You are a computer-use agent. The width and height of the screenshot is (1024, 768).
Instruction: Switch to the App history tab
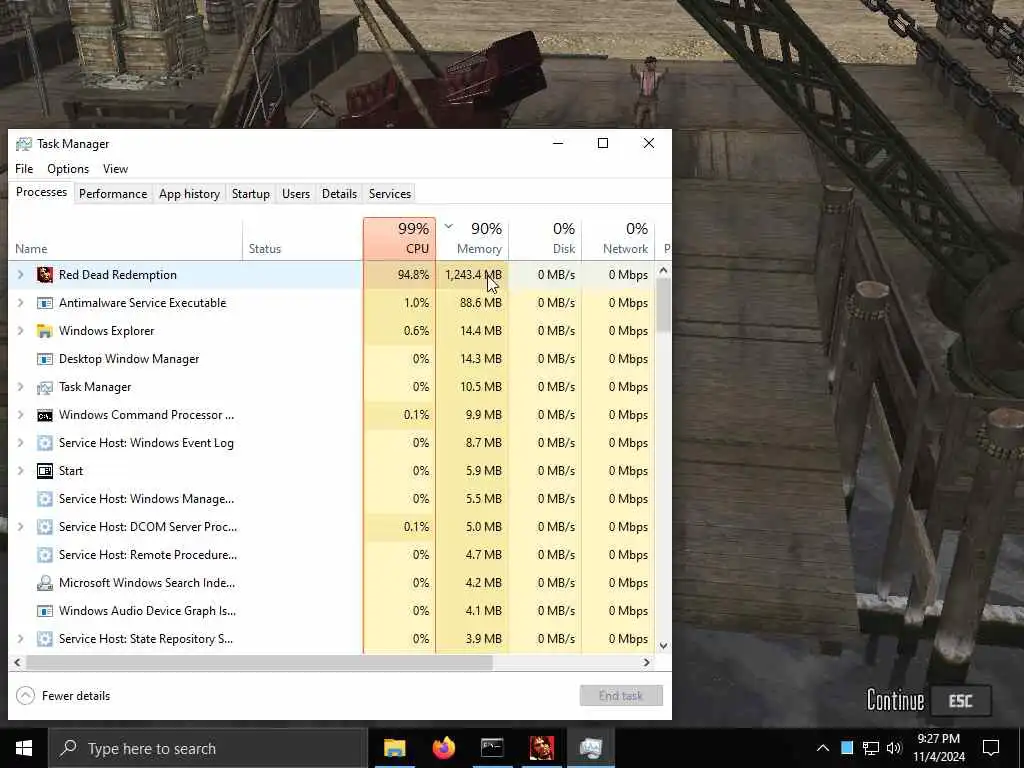[189, 194]
